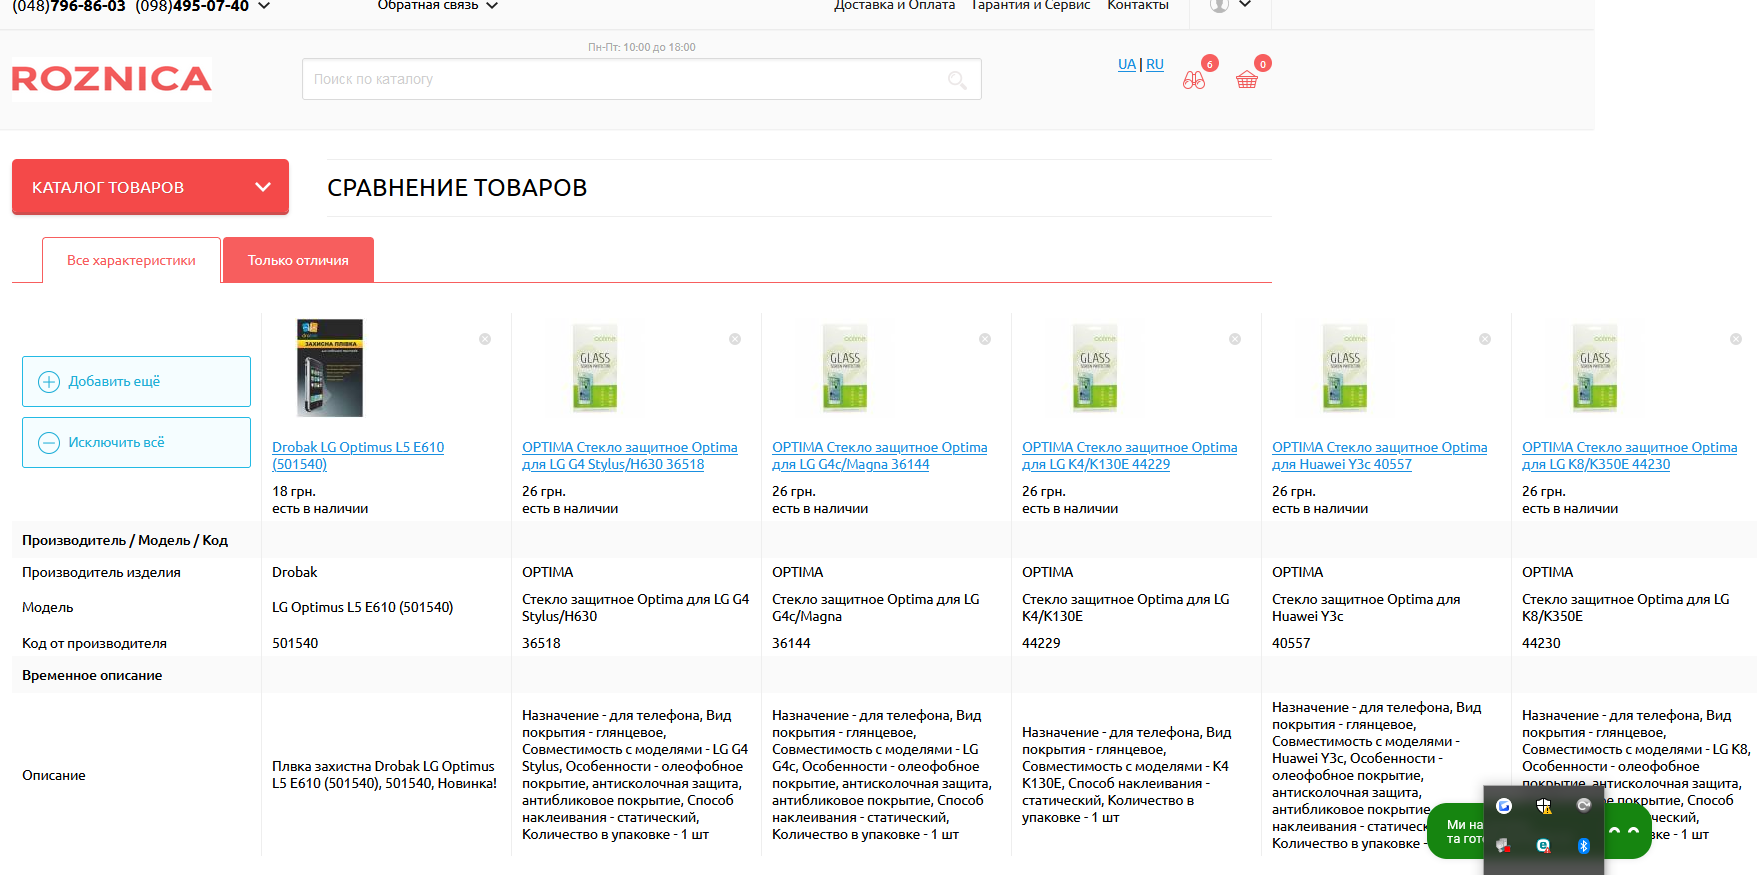Click the search magnifier icon
Screen dimensions: 1757x875
pyautogui.click(x=957, y=80)
